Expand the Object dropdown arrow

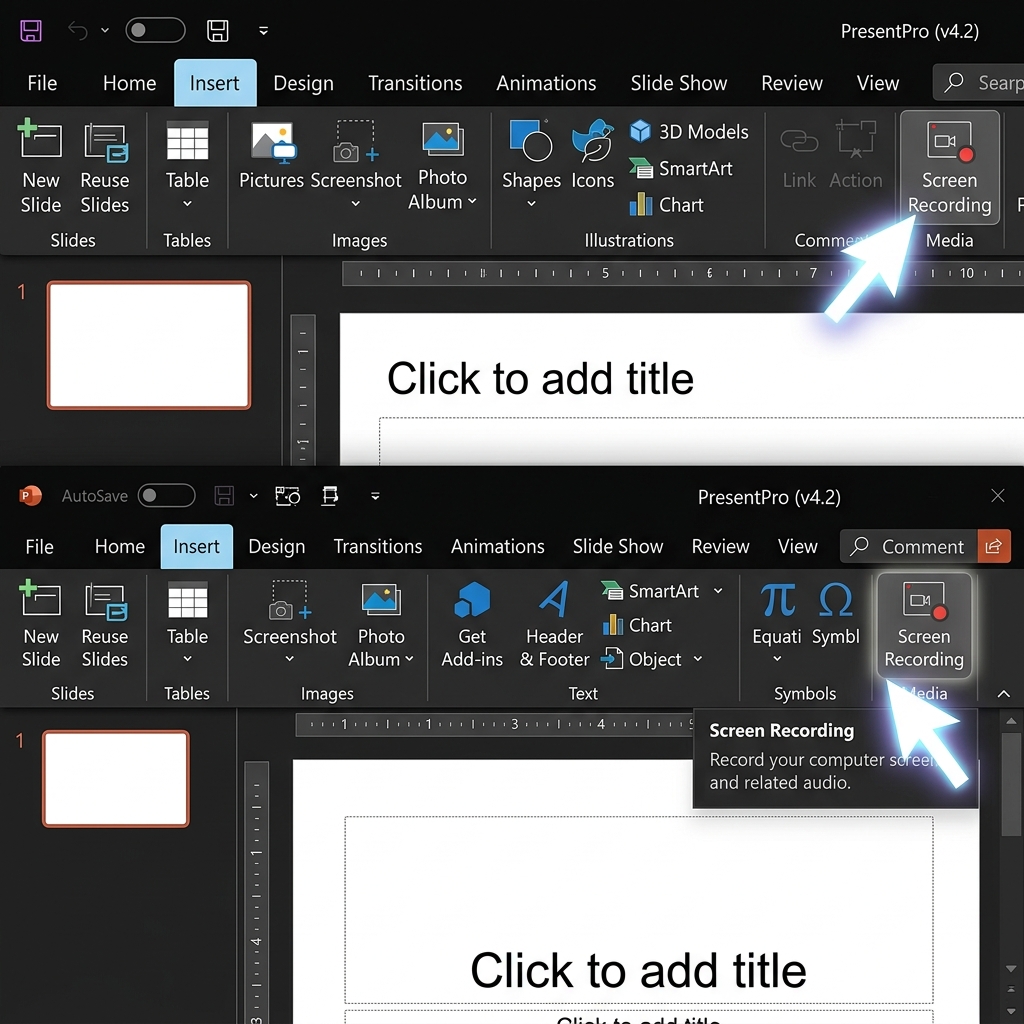click(697, 659)
